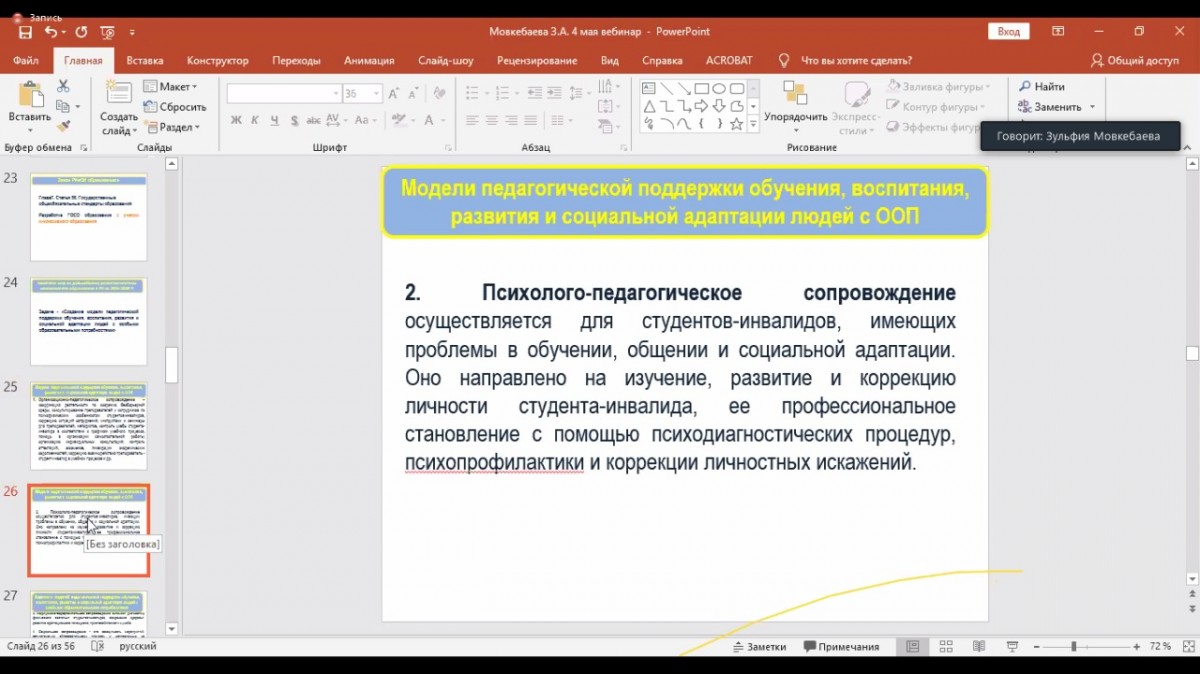
Task: Toggle underline Ч formatting
Action: tap(276, 120)
